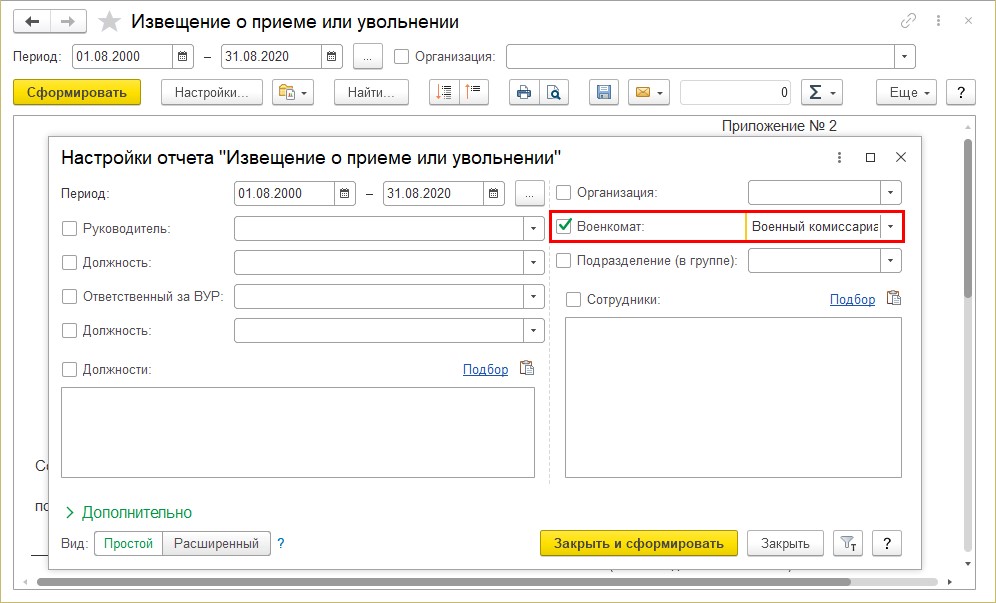This screenshot has width=996, height=603.
Task: Open settings dialog three-dot menu
Action: pyautogui.click(x=839, y=158)
